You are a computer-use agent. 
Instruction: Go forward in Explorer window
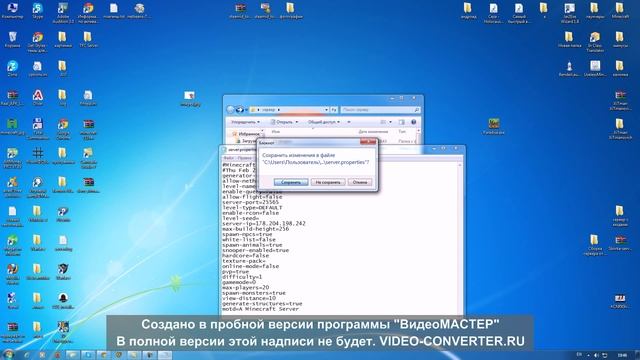[240, 109]
